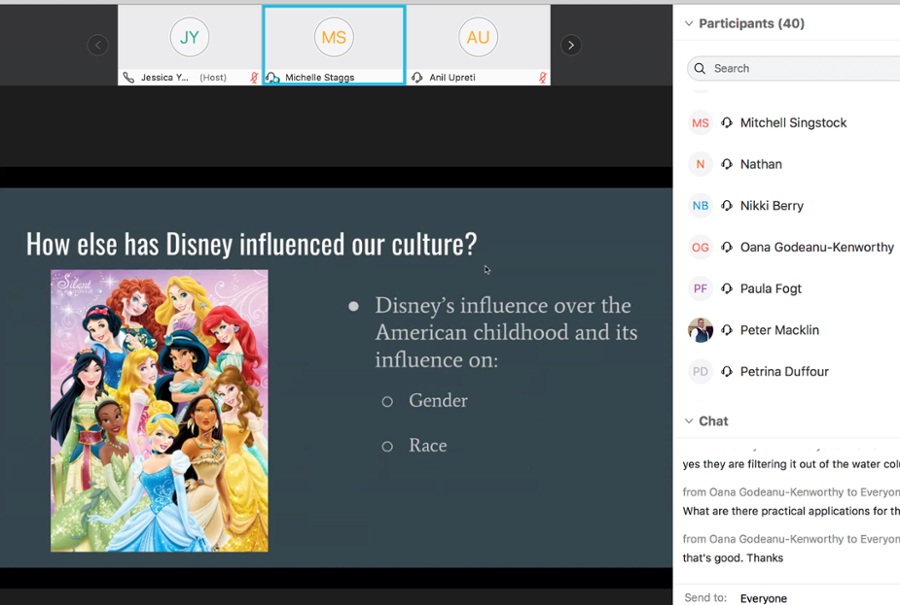Click the Disney princesses image on the slide
This screenshot has height=605, width=900.
coord(159,411)
